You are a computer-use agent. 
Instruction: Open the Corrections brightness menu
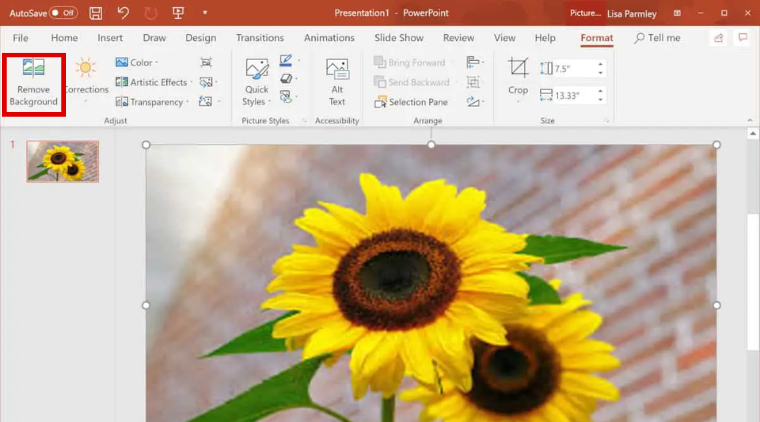(x=86, y=80)
